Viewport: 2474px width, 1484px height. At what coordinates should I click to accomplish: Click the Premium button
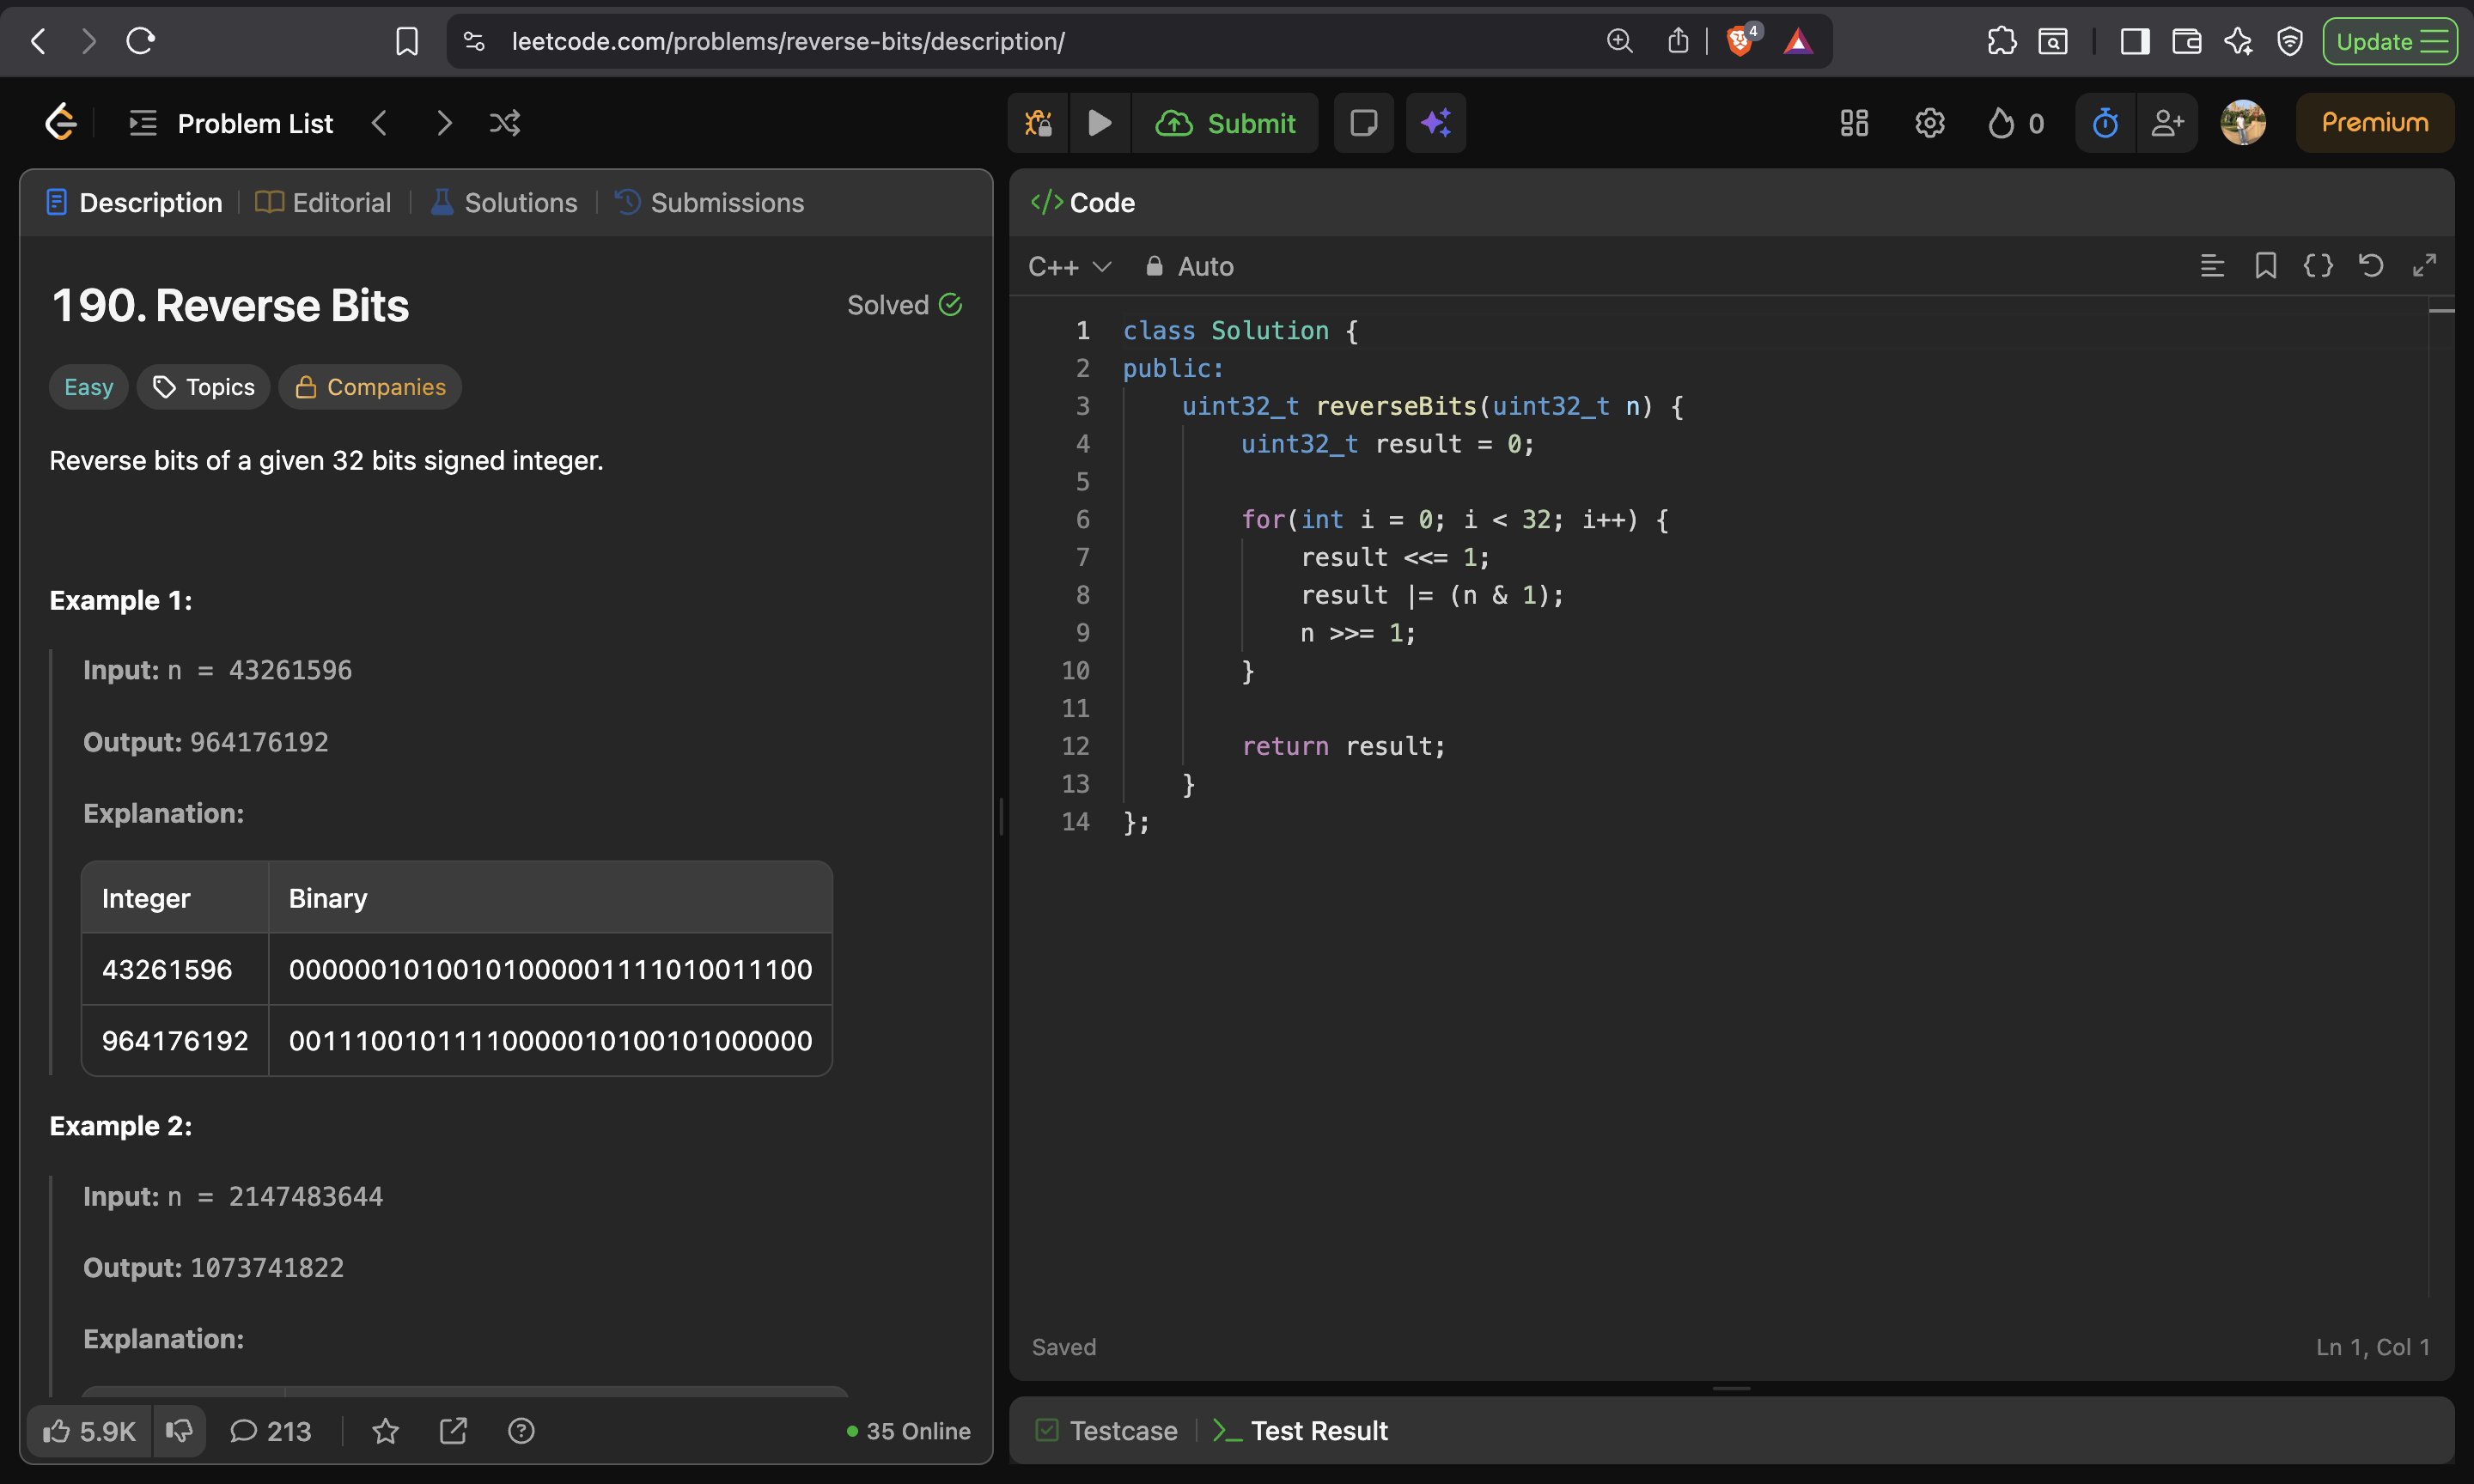[x=2374, y=123]
